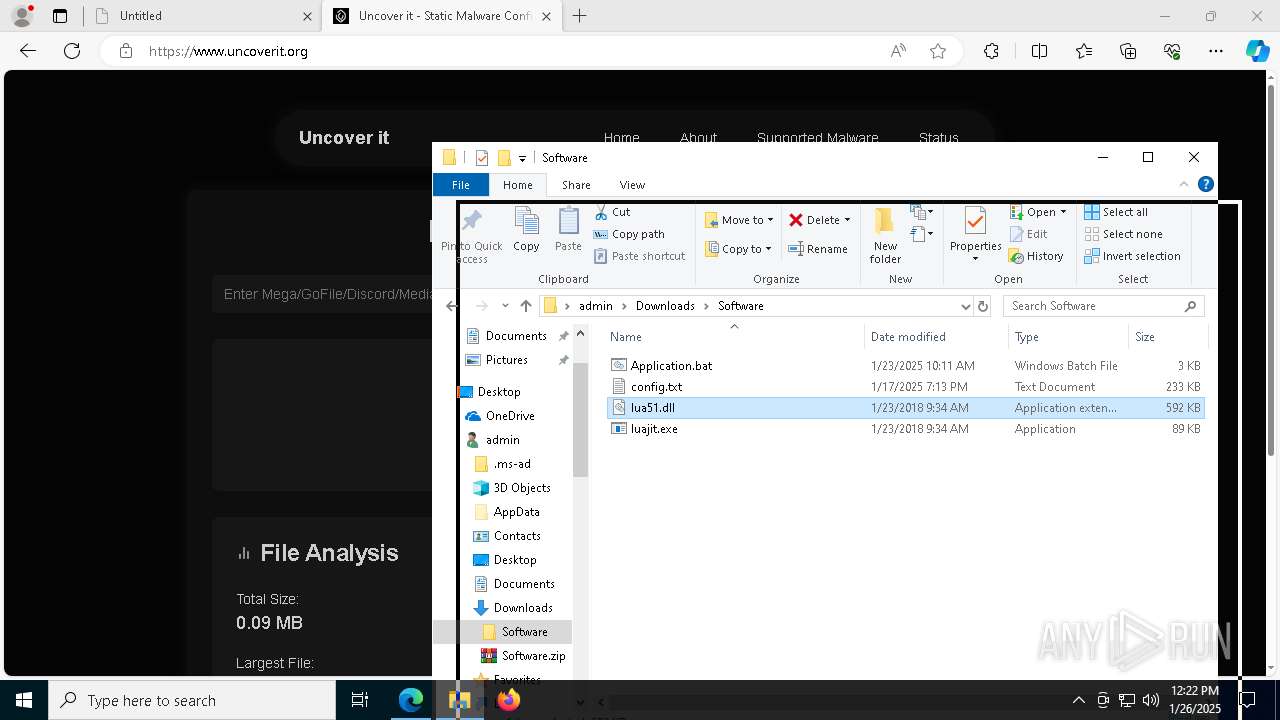Click Select none
The image size is (1280, 720).
(1123, 234)
